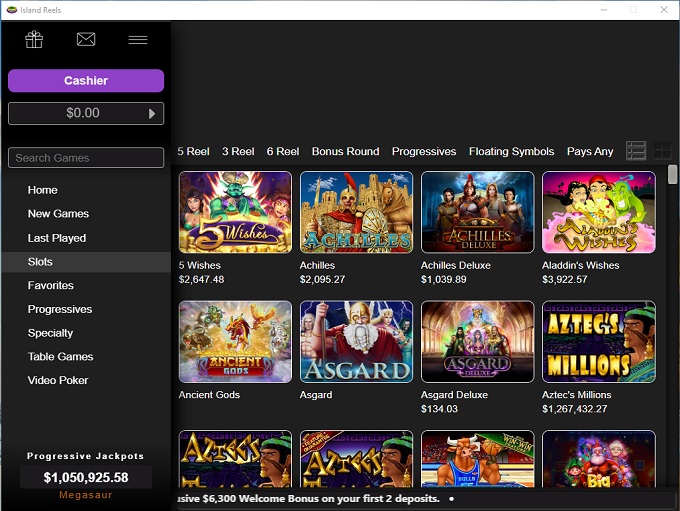Open Asgard game thumbnail
The height and width of the screenshot is (511, 680).
point(356,342)
